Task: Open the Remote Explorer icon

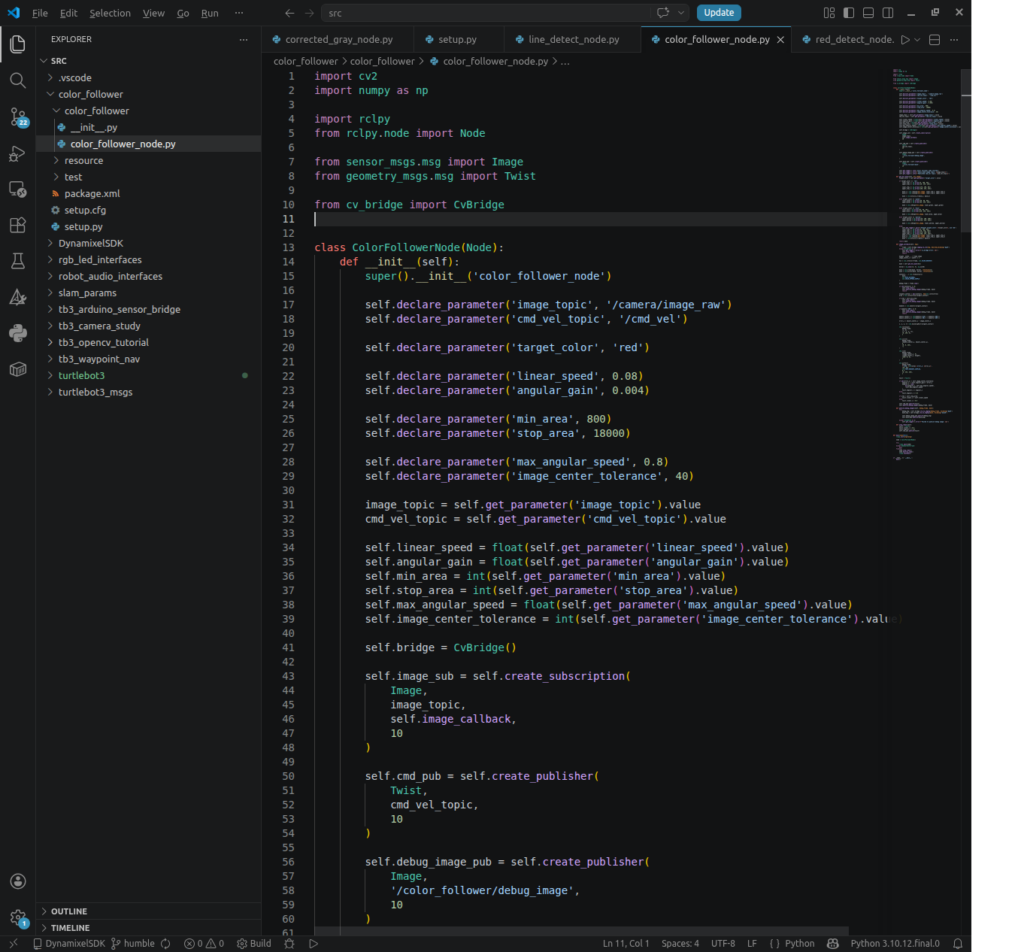Action: tap(18, 189)
